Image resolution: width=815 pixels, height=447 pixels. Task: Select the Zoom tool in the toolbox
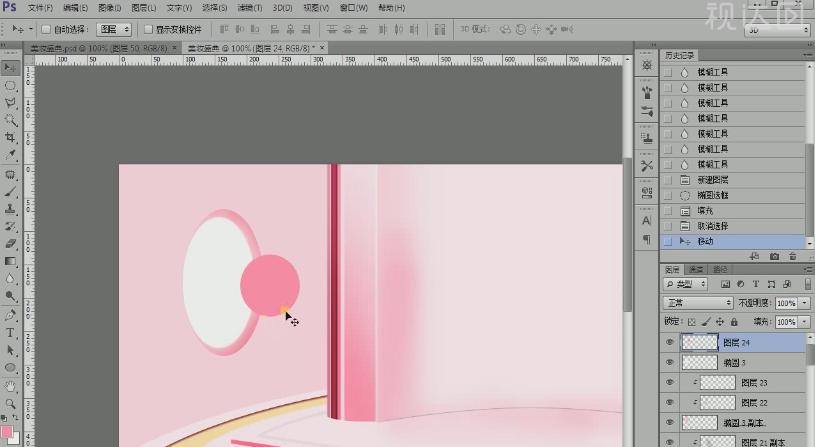tap(10, 403)
